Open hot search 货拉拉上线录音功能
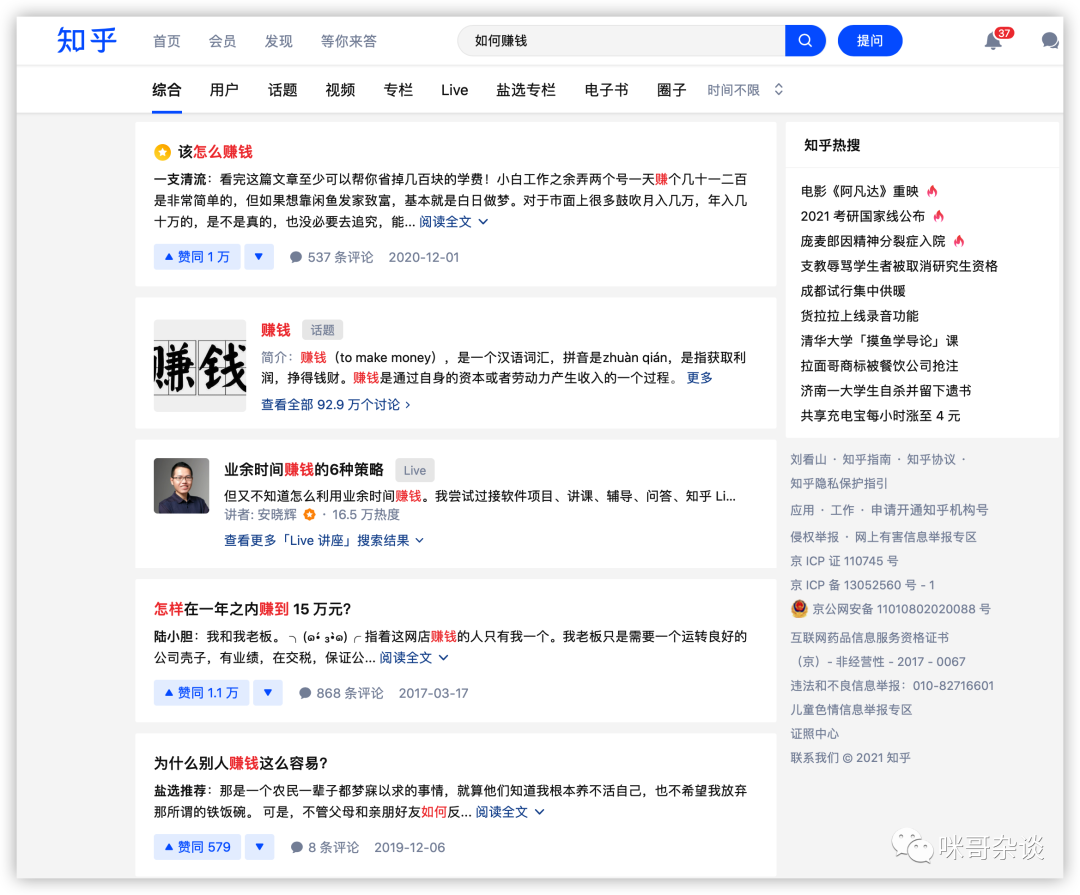Image resolution: width=1080 pixels, height=895 pixels. click(x=859, y=316)
